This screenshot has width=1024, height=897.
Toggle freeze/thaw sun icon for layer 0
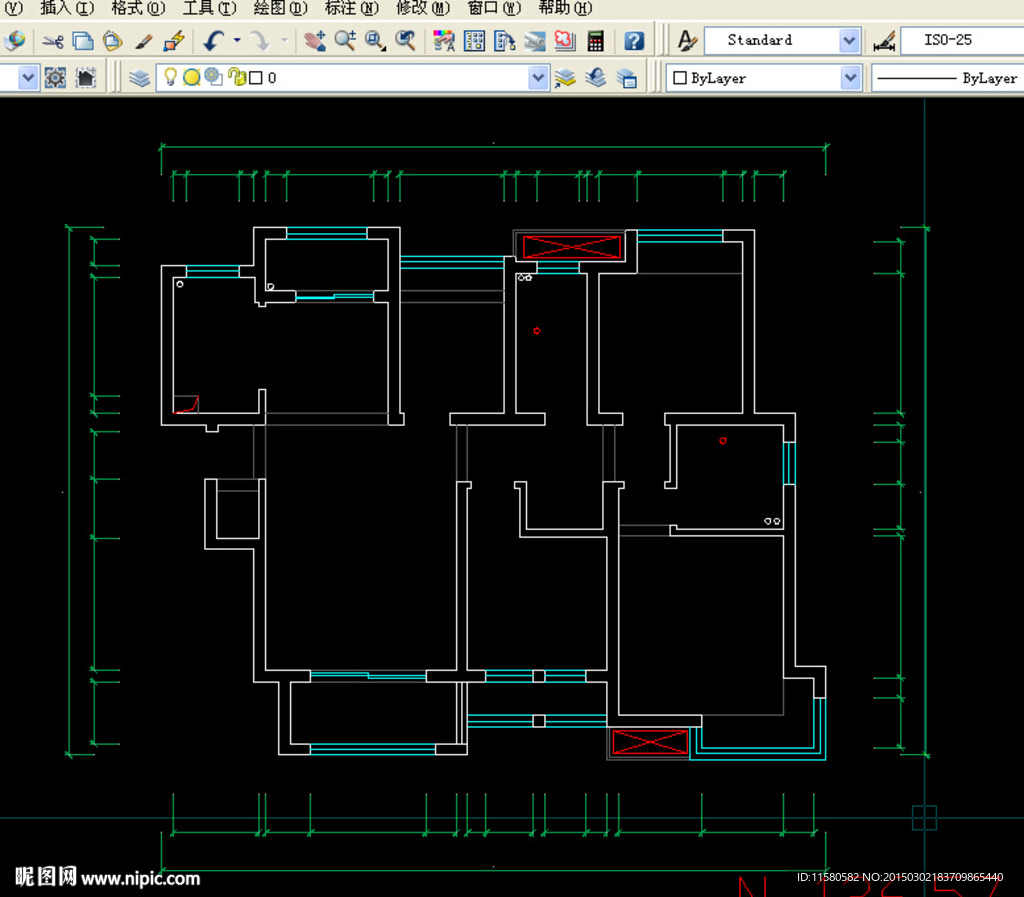(191, 77)
